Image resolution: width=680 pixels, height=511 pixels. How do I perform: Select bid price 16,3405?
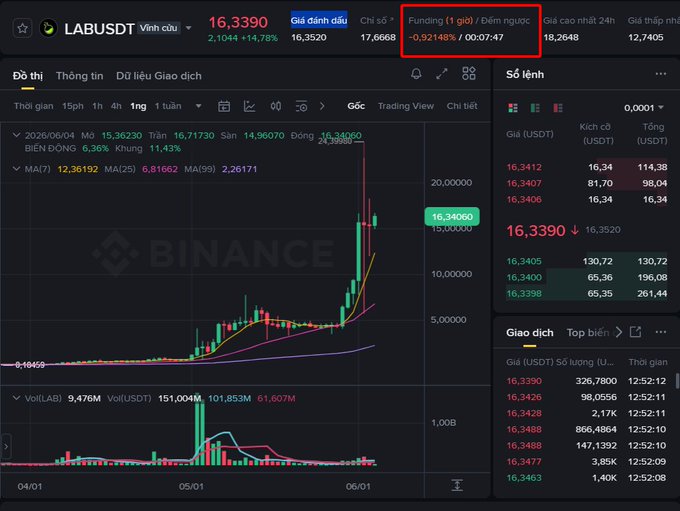[524, 261]
